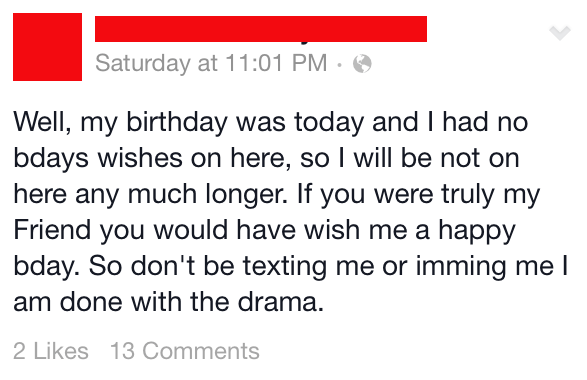The width and height of the screenshot is (587, 380).
Task: Click the word 'Friend' in the post
Action: 52,229
